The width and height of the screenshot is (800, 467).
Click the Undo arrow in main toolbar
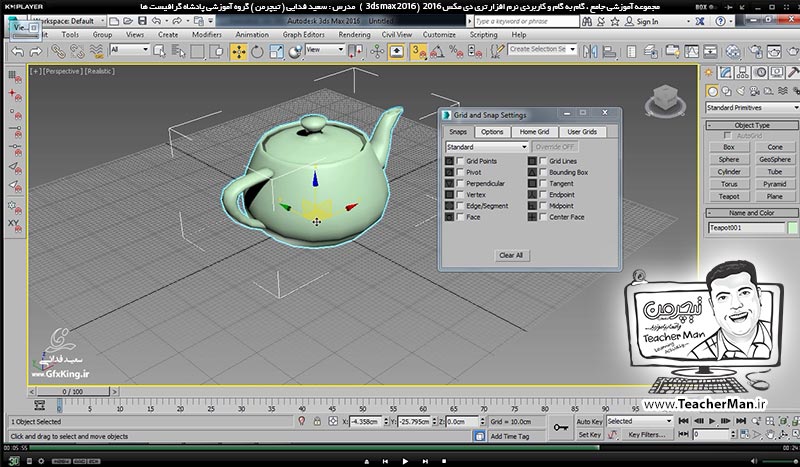click(x=17, y=52)
